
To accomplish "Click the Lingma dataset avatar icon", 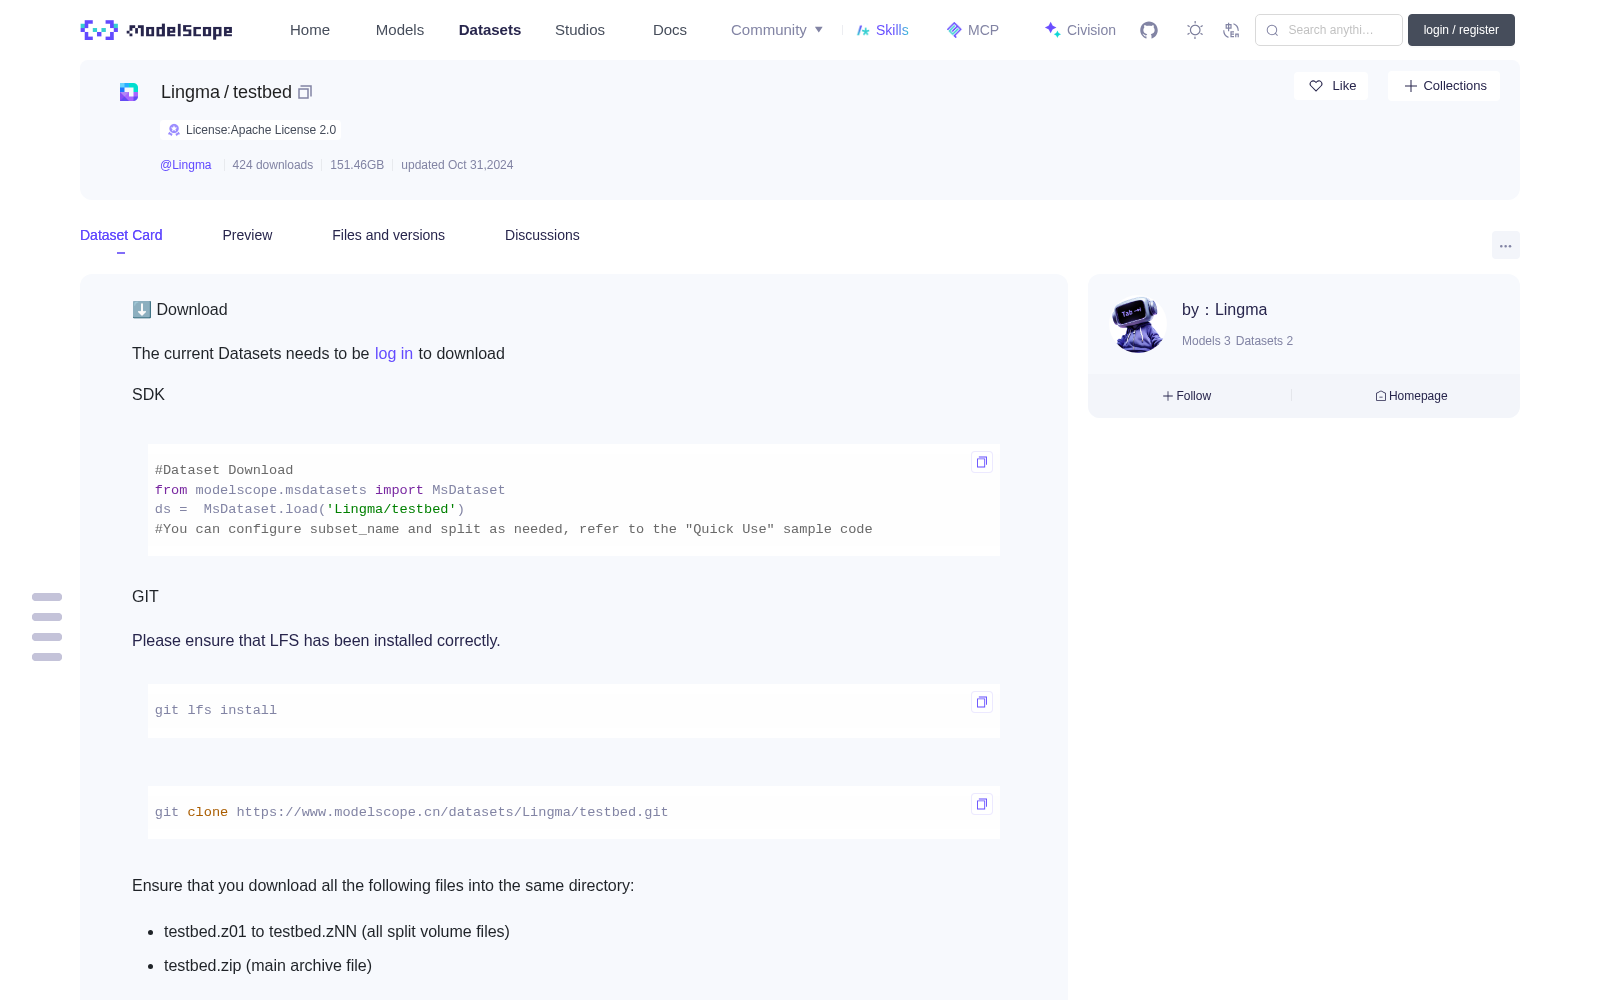I will click(x=129, y=92).
